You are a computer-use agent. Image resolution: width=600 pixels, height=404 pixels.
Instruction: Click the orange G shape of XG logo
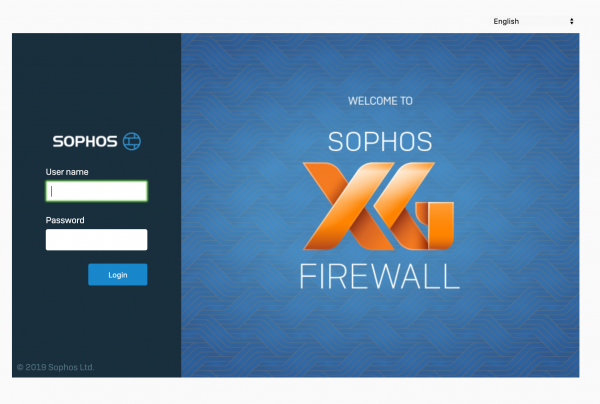tap(415, 206)
